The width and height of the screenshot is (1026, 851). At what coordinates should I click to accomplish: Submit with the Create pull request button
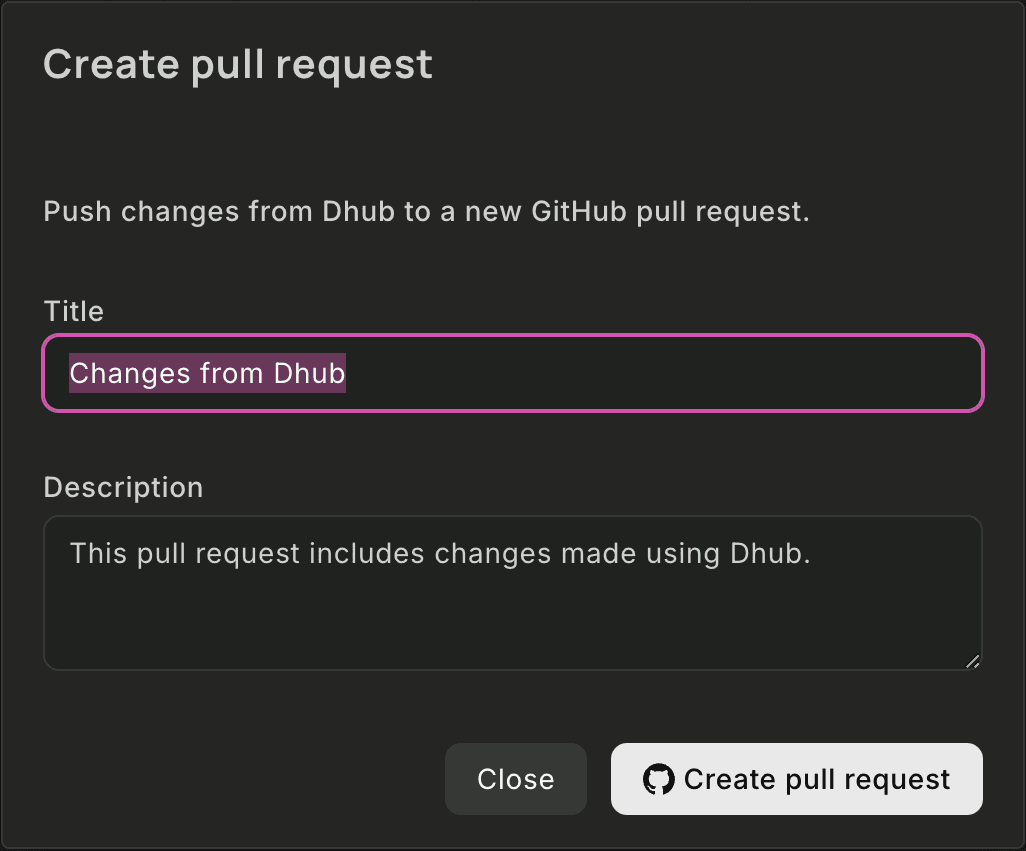coord(797,779)
